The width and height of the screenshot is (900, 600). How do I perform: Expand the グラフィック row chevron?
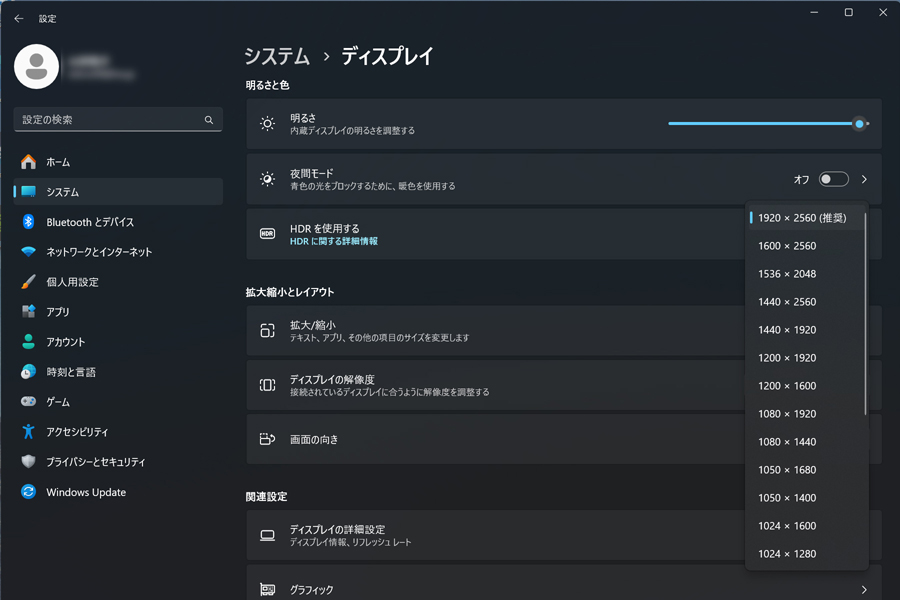tap(864, 590)
